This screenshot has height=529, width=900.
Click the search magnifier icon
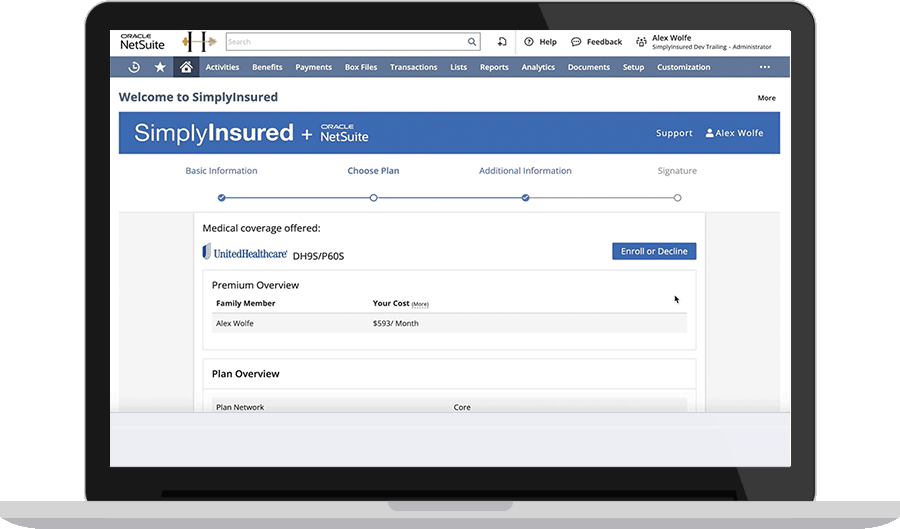[x=472, y=42]
